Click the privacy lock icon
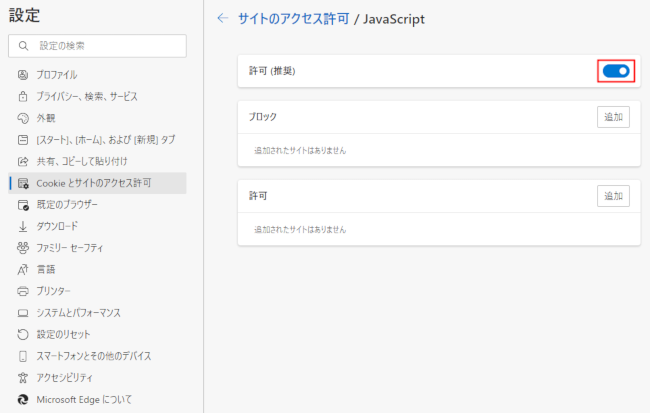This screenshot has width=650, height=413. [x=22, y=97]
